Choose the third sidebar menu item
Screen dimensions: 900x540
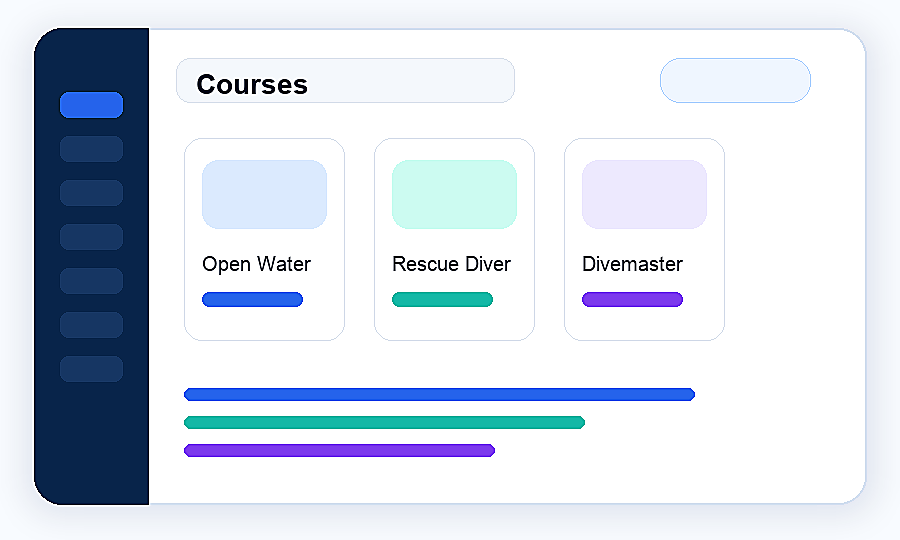pos(91,193)
